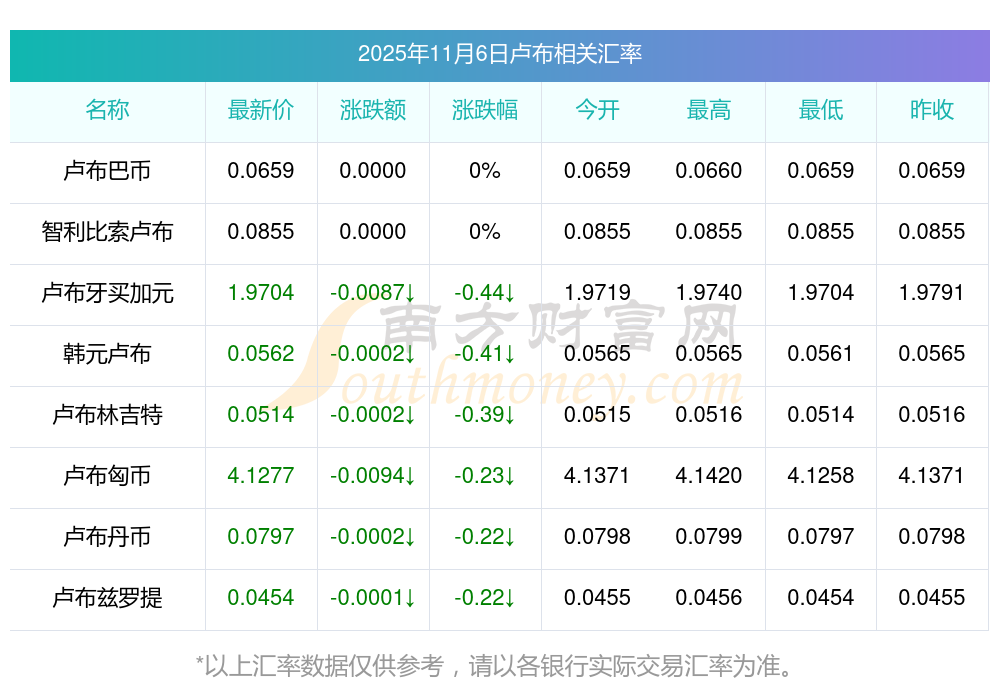This screenshot has width=1000, height=697.
Task: Click the 卢布丹币 row name
Action: point(107,537)
